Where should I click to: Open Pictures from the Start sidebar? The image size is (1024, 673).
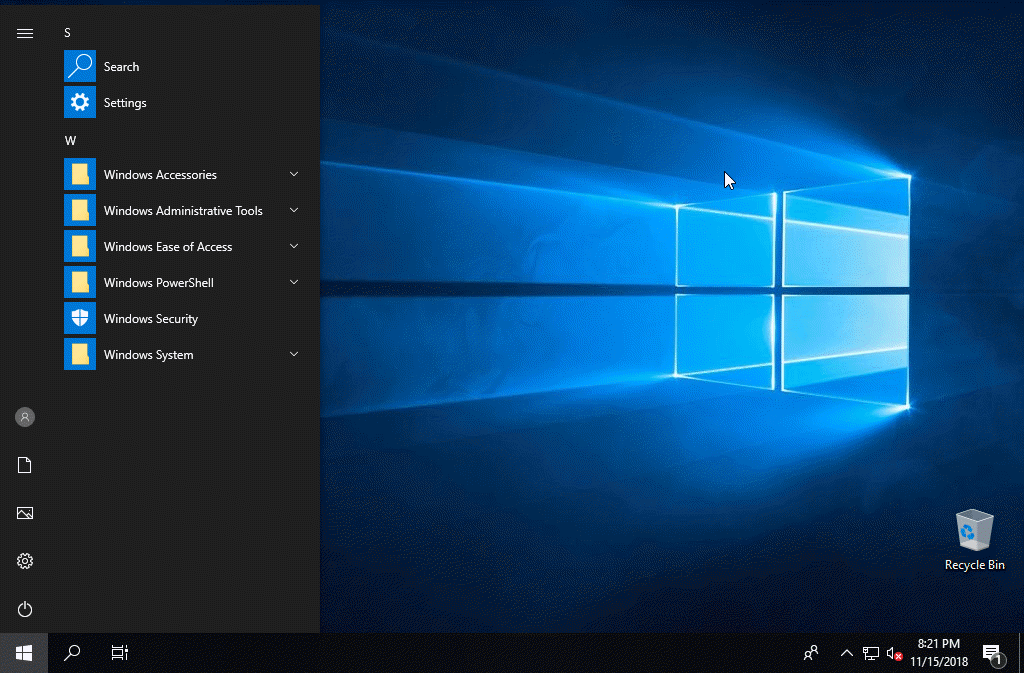point(25,513)
